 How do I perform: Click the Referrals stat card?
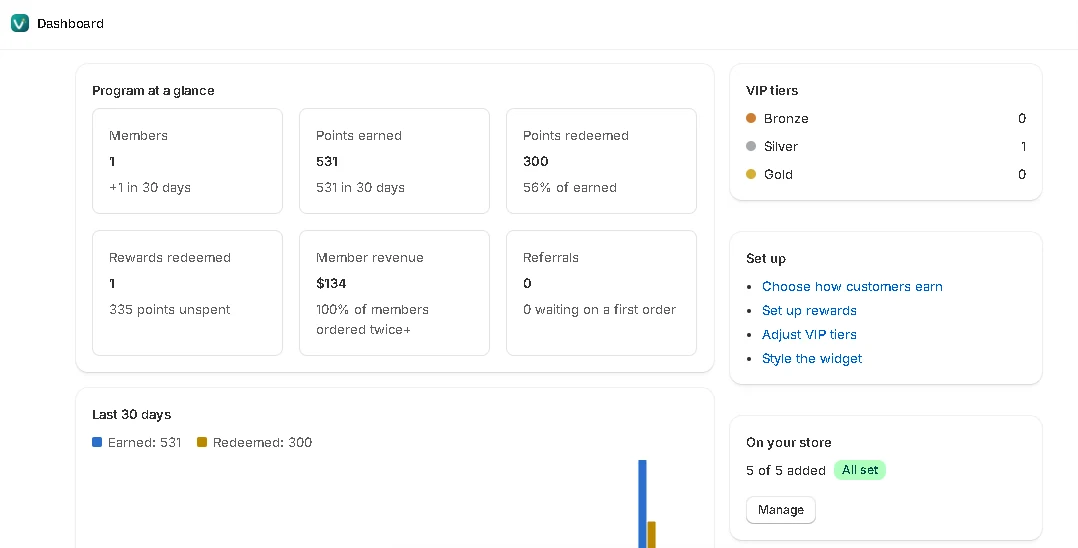pyautogui.click(x=602, y=293)
